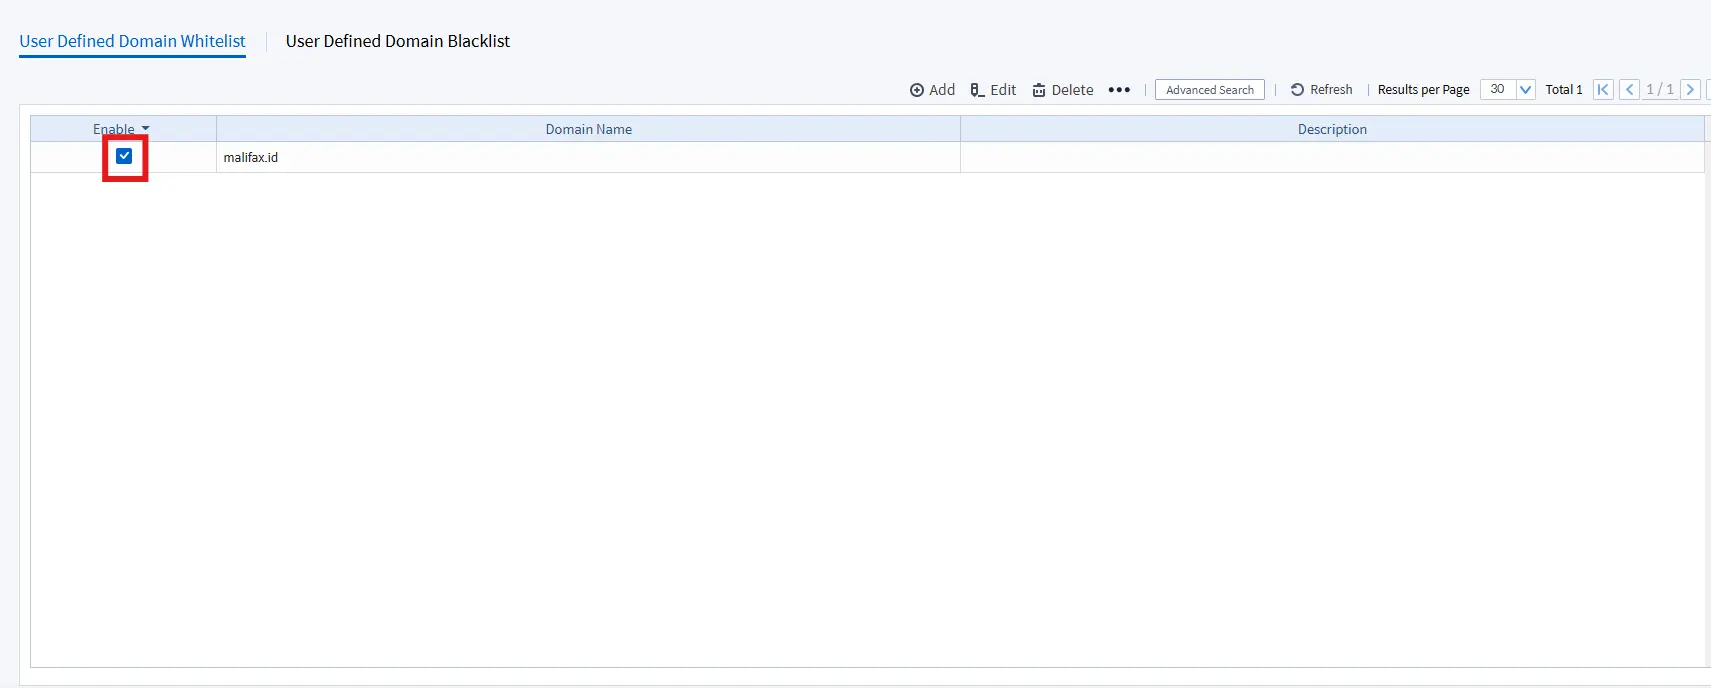Image resolution: width=1711 pixels, height=688 pixels.
Task: Go to next page of results
Action: pyautogui.click(x=1691, y=90)
